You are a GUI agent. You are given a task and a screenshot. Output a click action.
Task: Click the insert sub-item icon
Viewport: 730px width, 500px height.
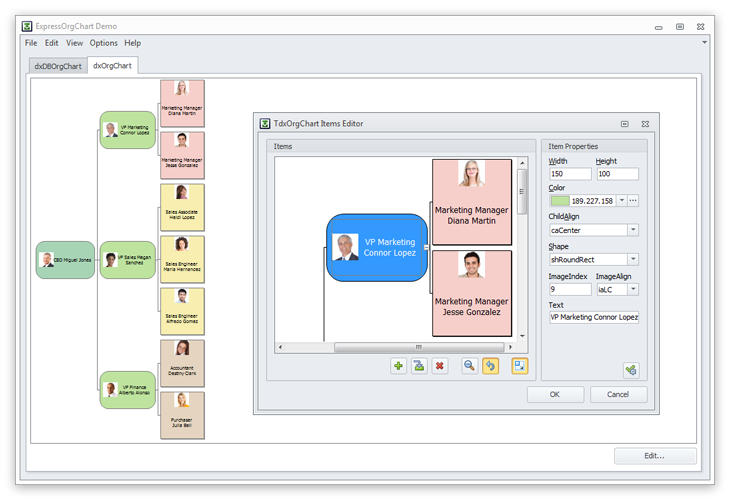click(419, 366)
